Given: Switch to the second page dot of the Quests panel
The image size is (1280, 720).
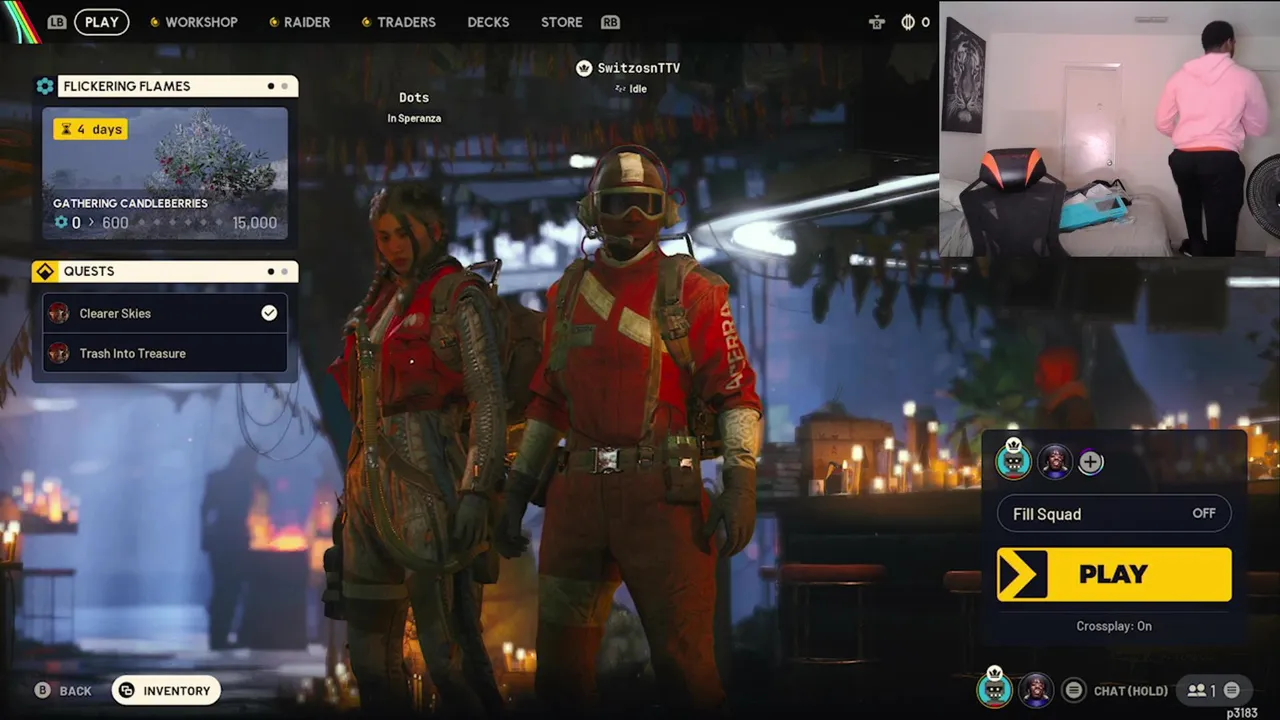Looking at the screenshot, I should (284, 271).
